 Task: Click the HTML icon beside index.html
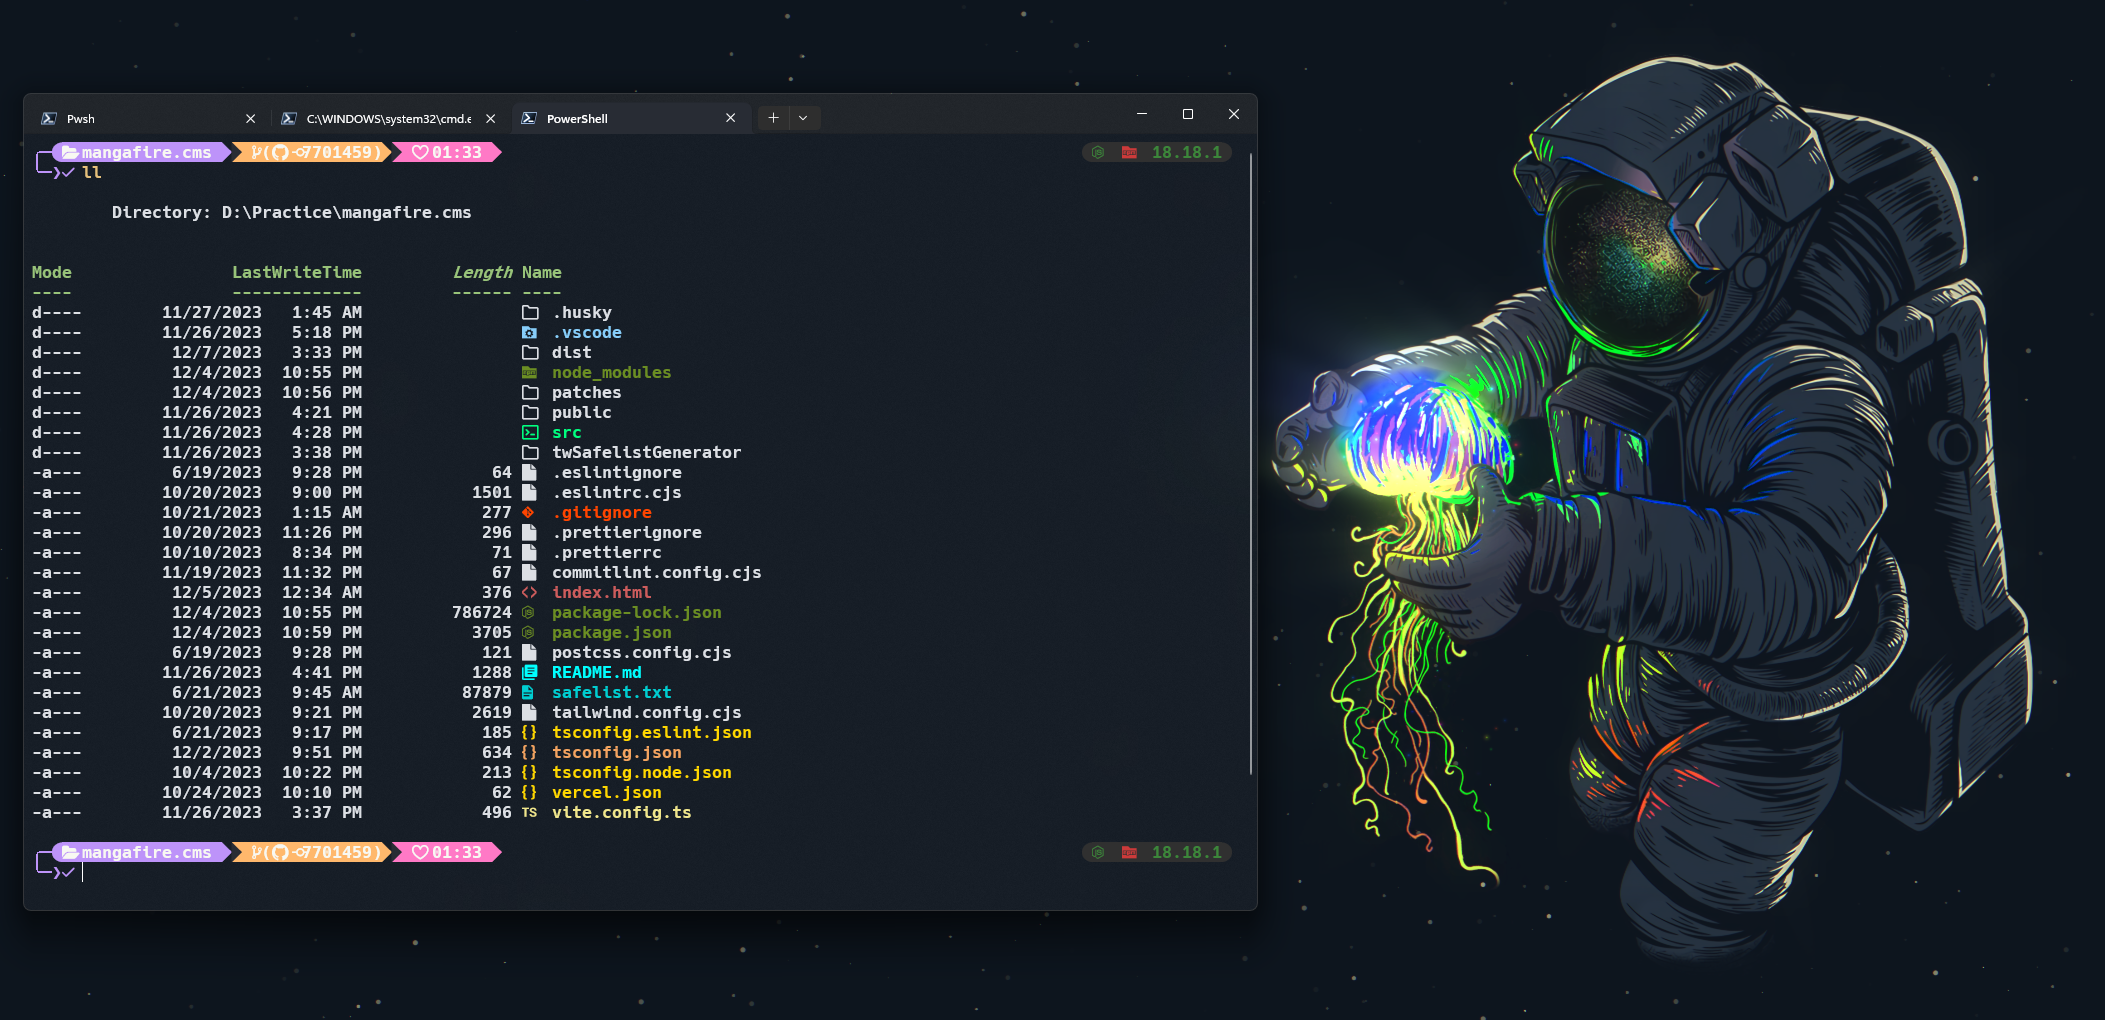[530, 593]
